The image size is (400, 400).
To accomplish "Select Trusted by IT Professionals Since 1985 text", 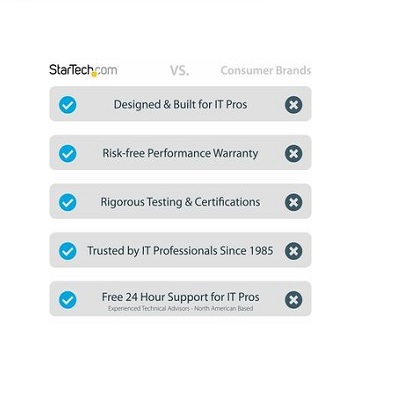I will [x=180, y=251].
